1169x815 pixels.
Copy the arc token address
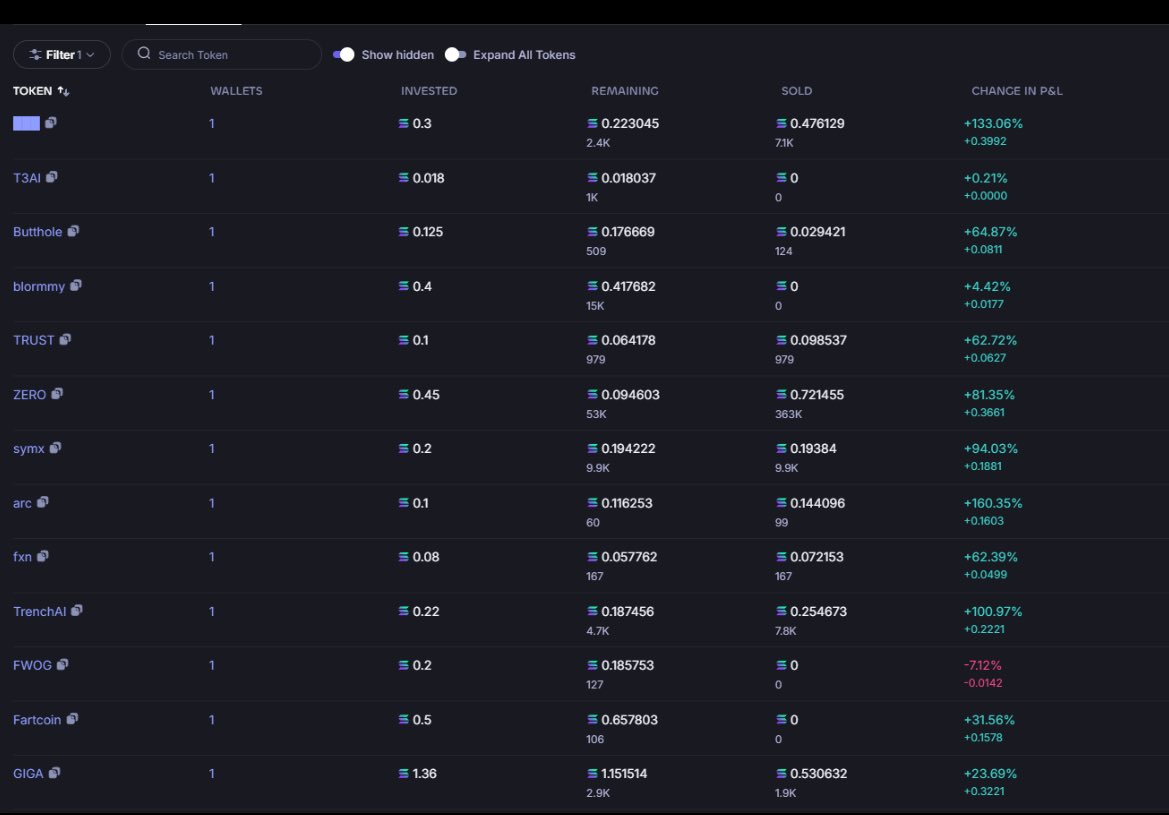(42, 502)
